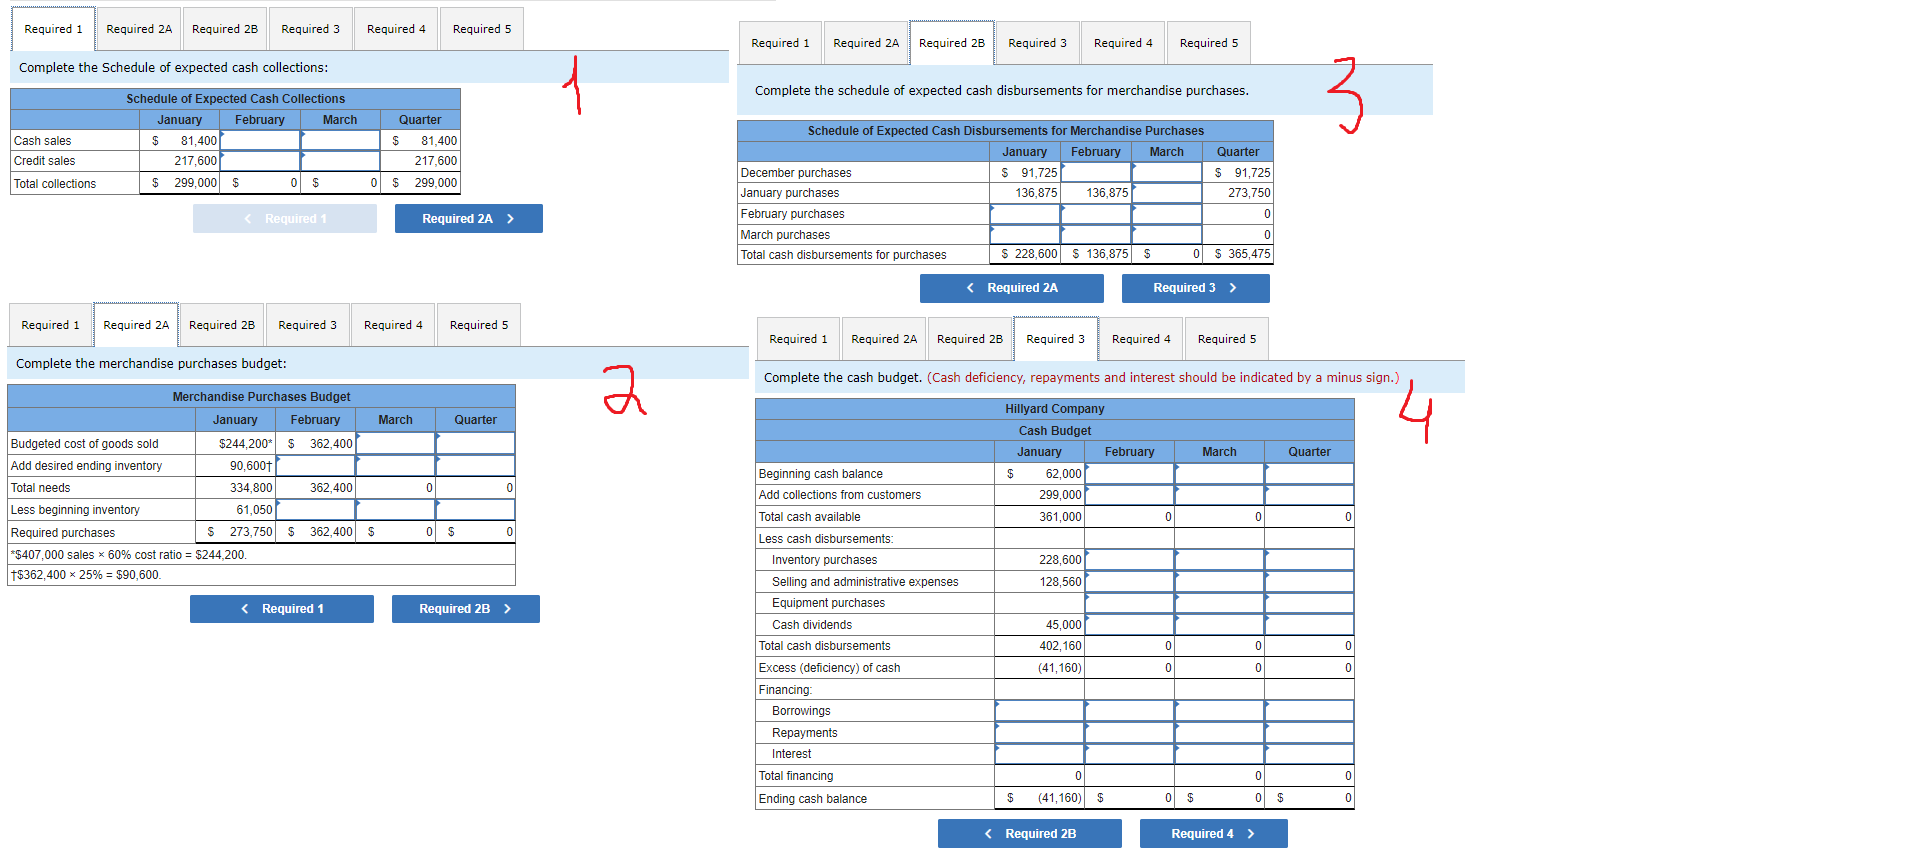Click footnote '$407,000 sales × 60% cost ratio = $244,200.'
Viewport: 1906px width, 865px height.
(x=129, y=555)
